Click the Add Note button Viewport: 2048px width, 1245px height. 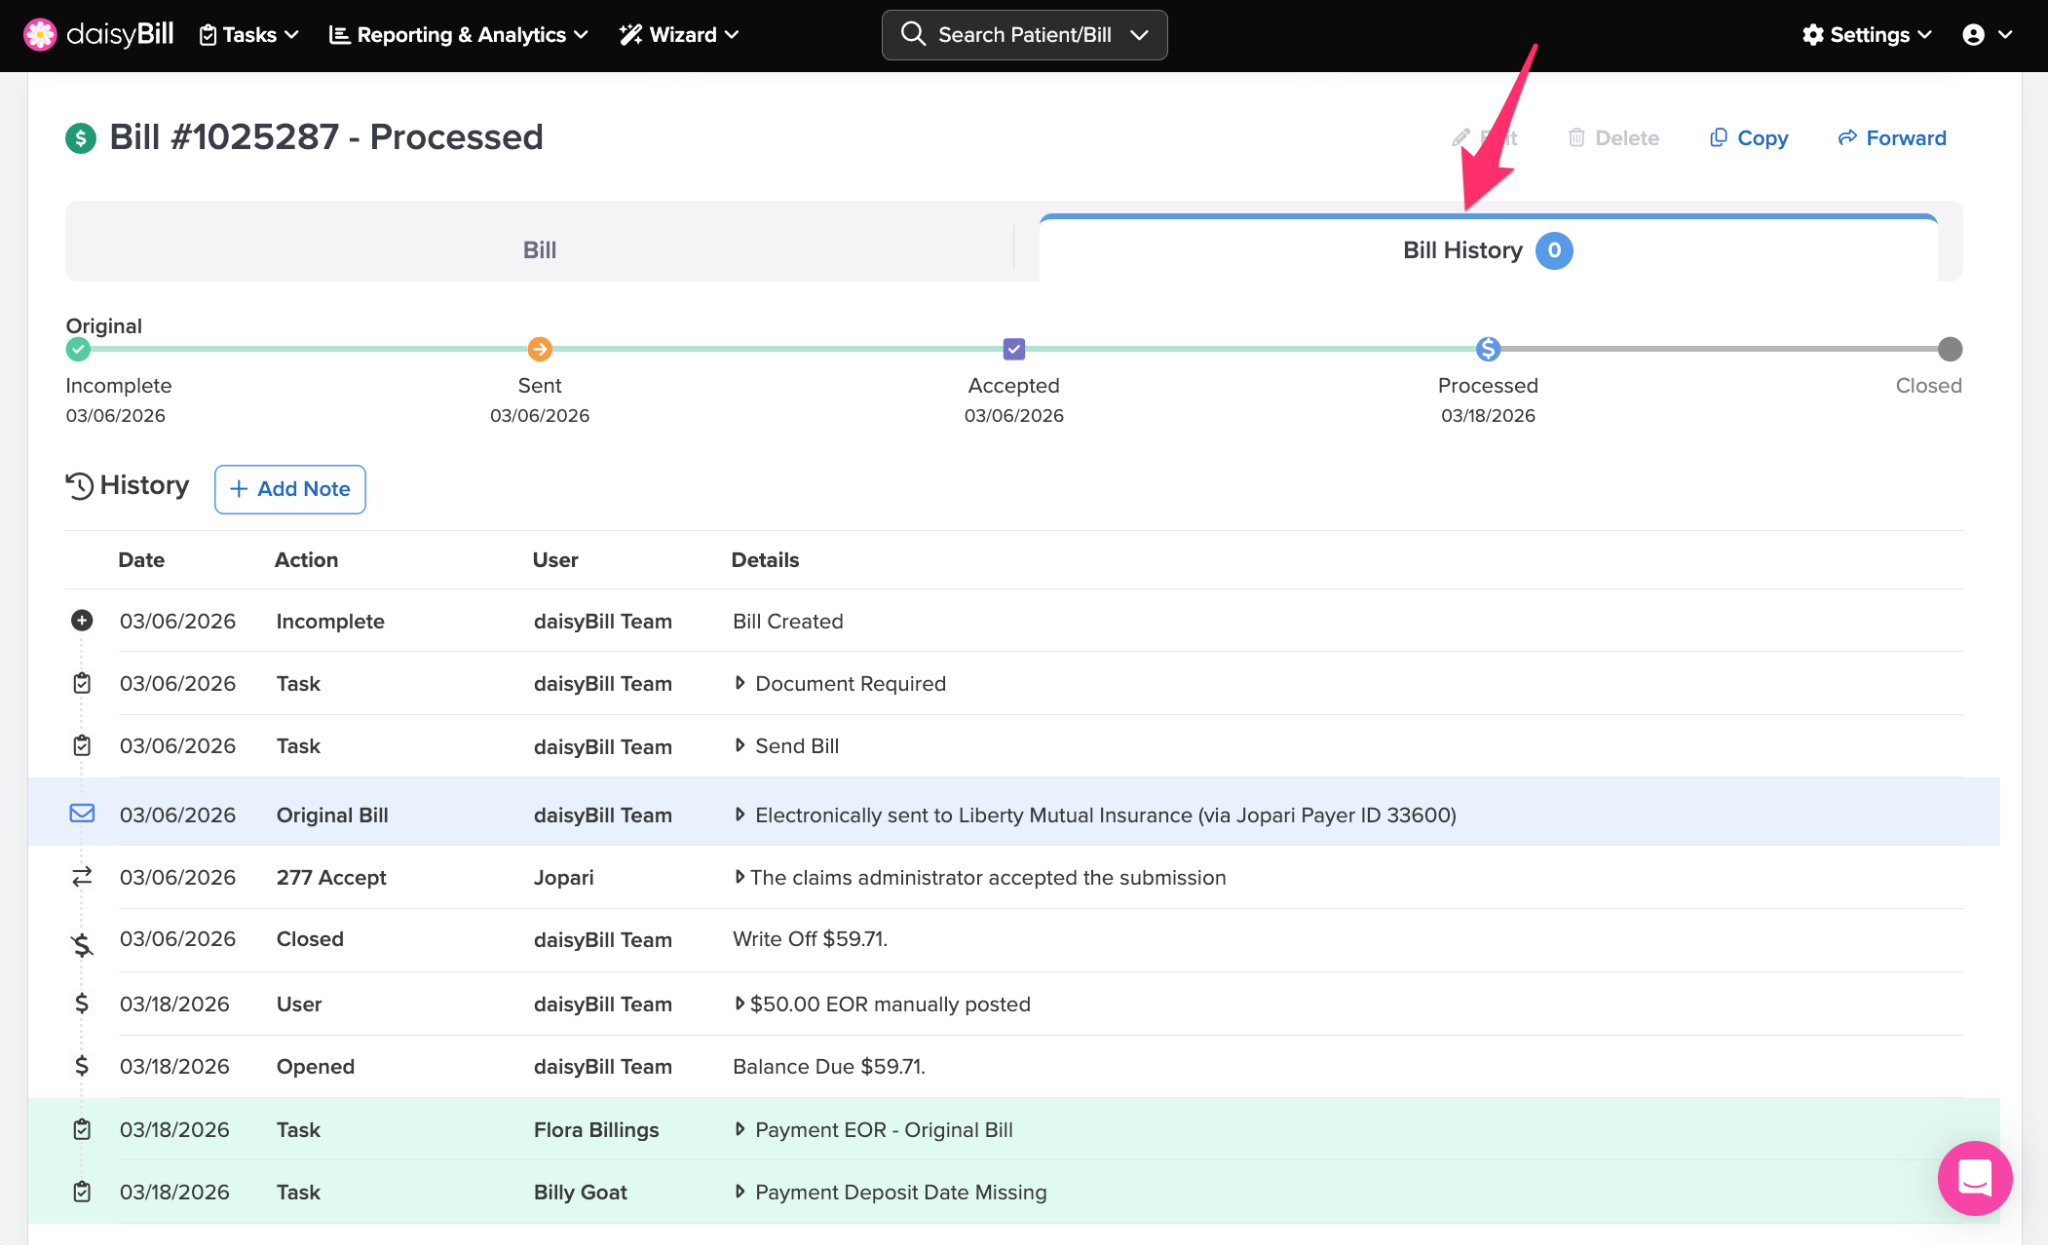point(290,489)
